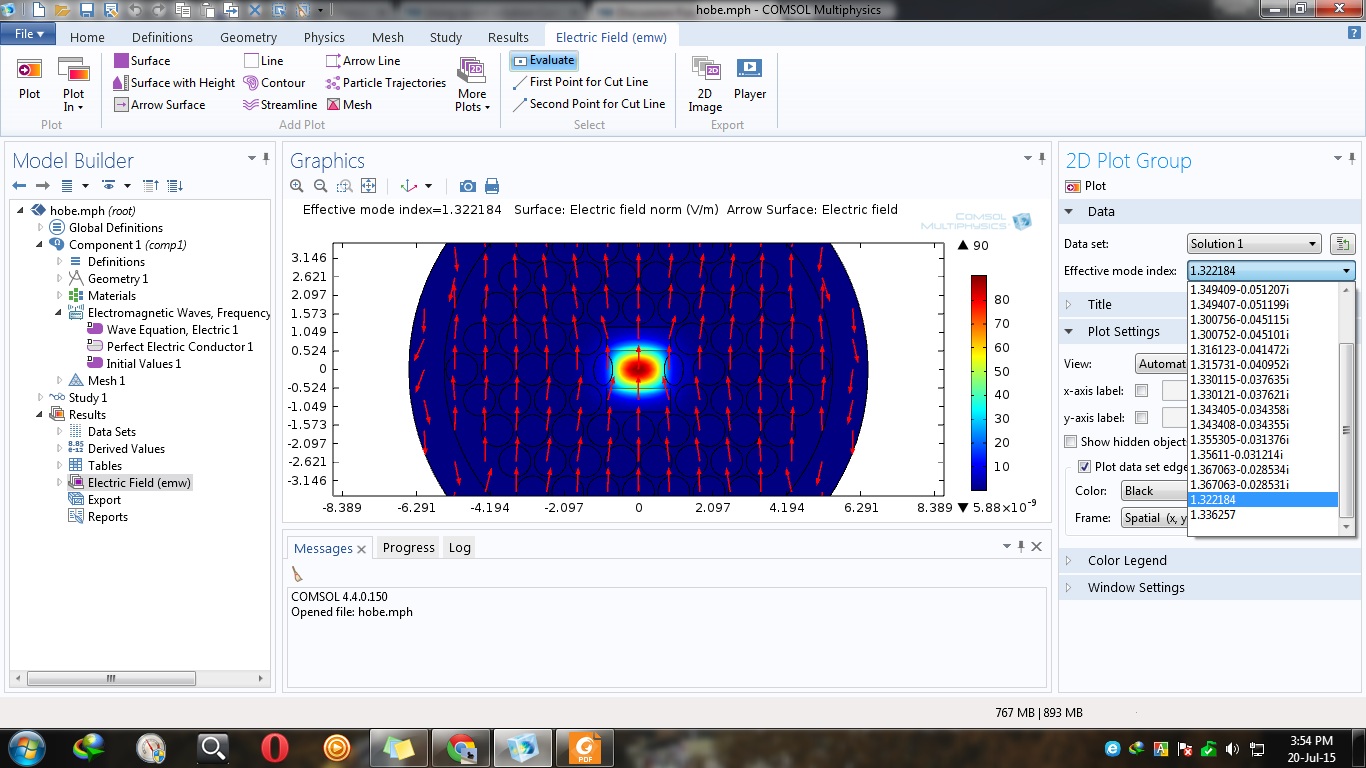The image size is (1366, 768).
Task: Add a Contour plot
Action: (x=275, y=83)
